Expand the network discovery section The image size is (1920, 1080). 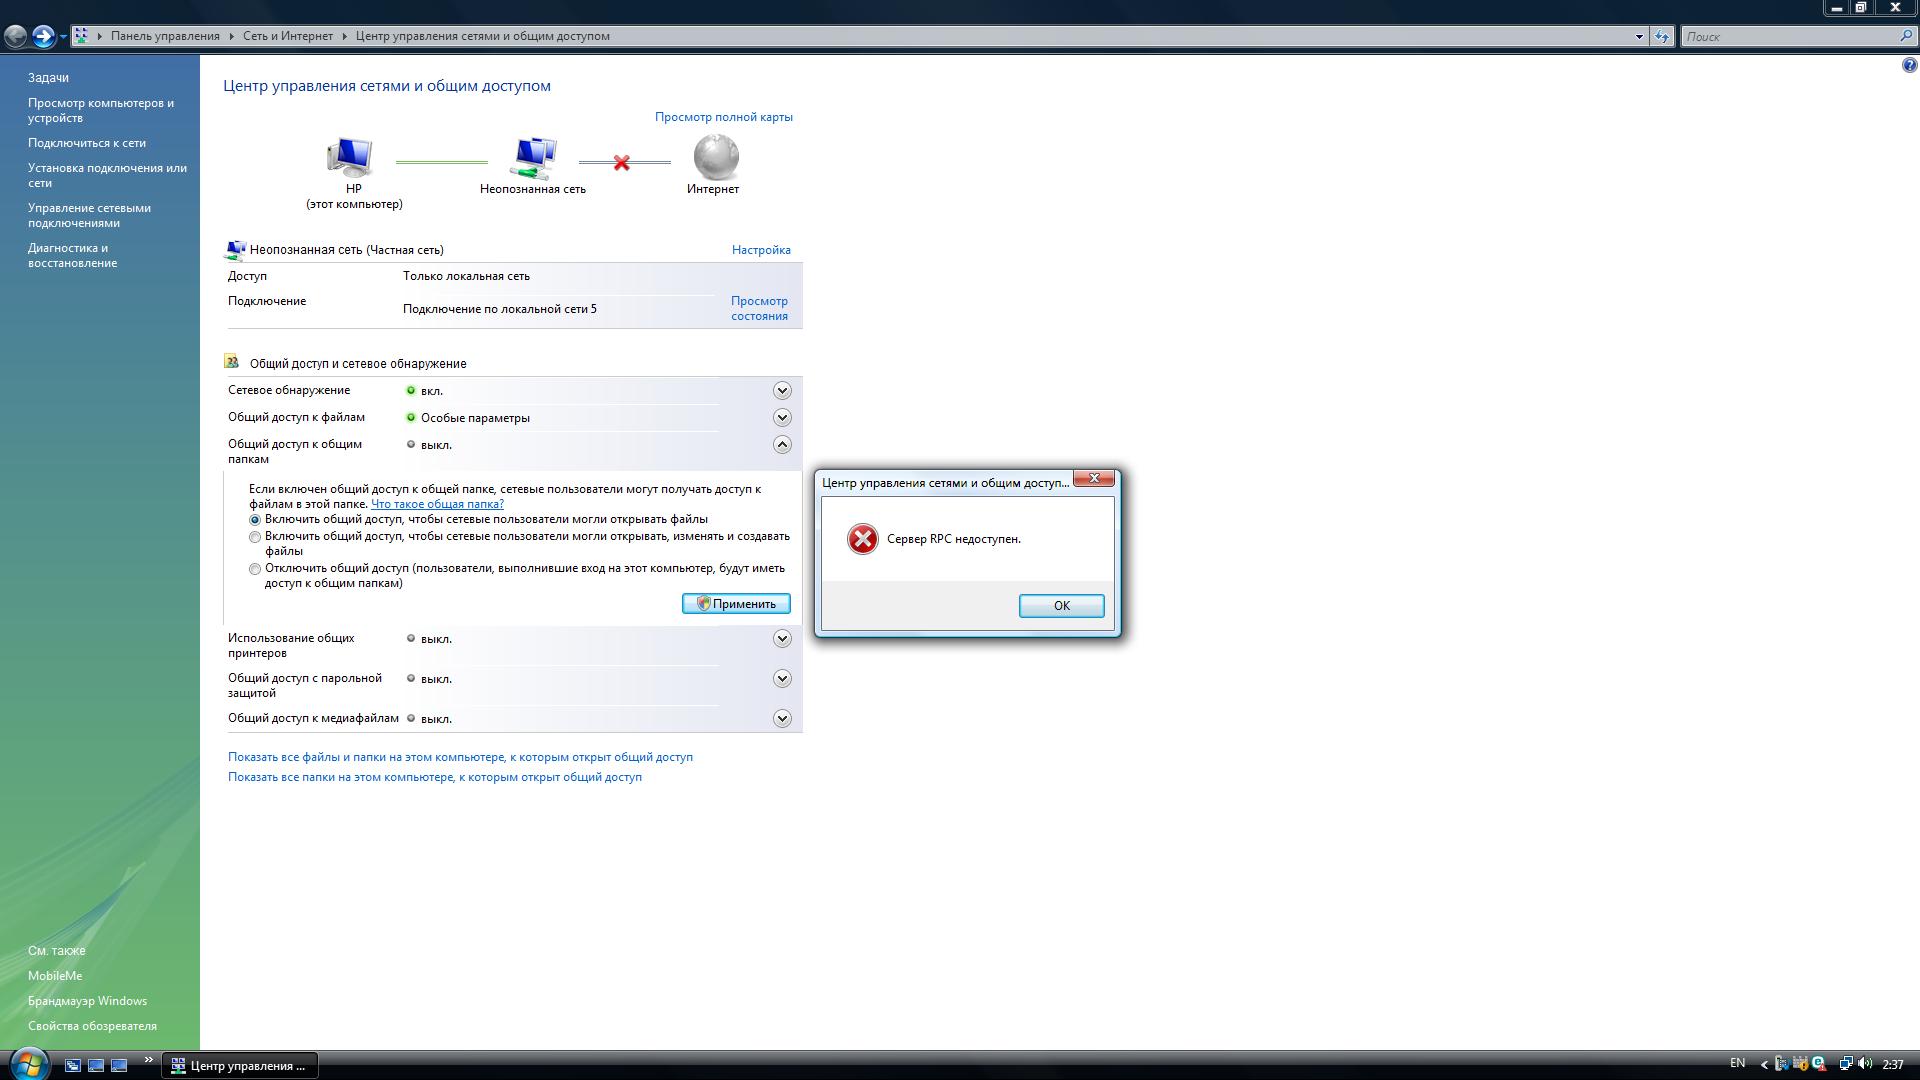coord(782,391)
